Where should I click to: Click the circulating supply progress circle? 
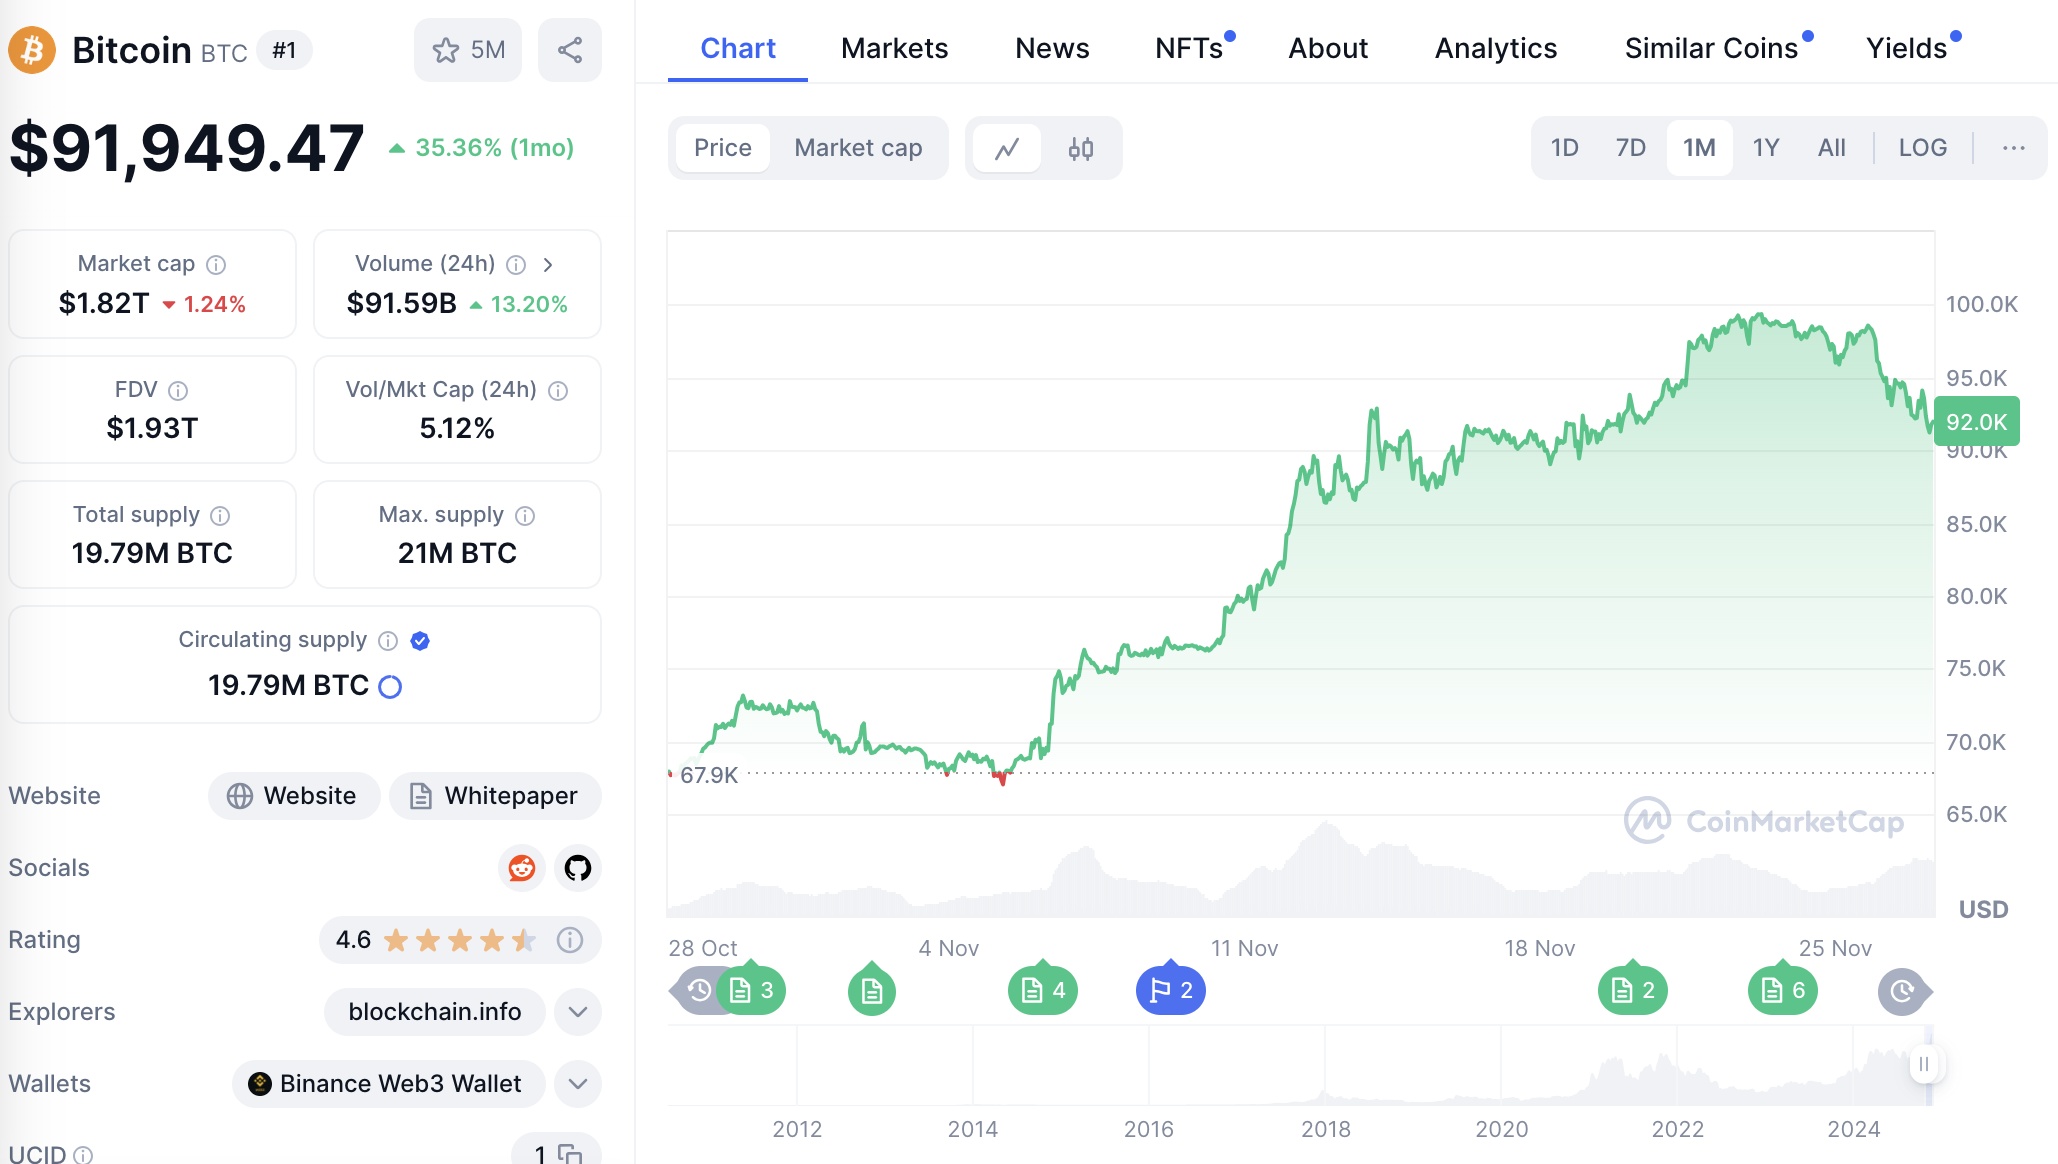[x=390, y=686]
